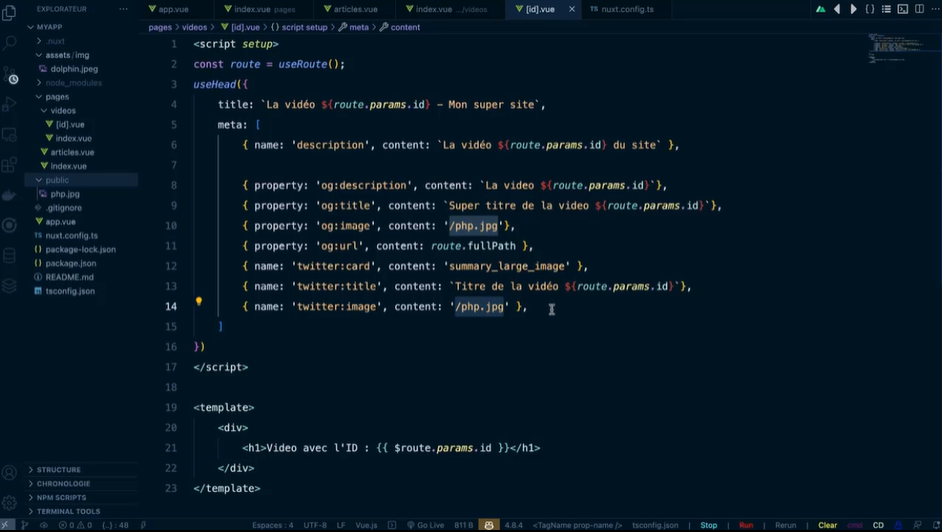Switch to the articles.vue tab
Screen dimensions: 942x532
click(355, 9)
